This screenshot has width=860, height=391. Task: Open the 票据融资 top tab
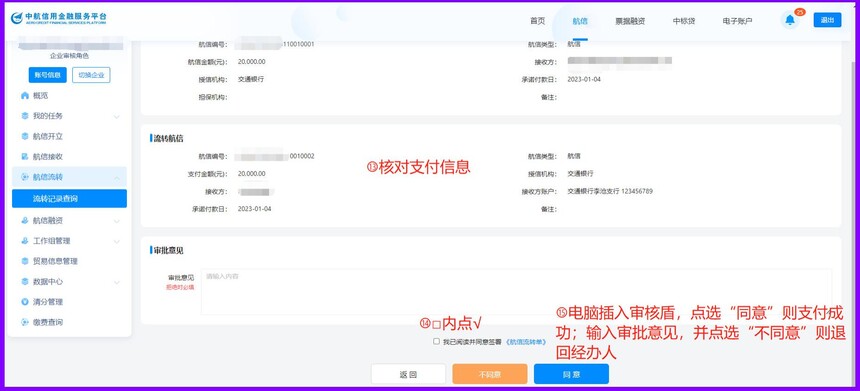(630, 21)
